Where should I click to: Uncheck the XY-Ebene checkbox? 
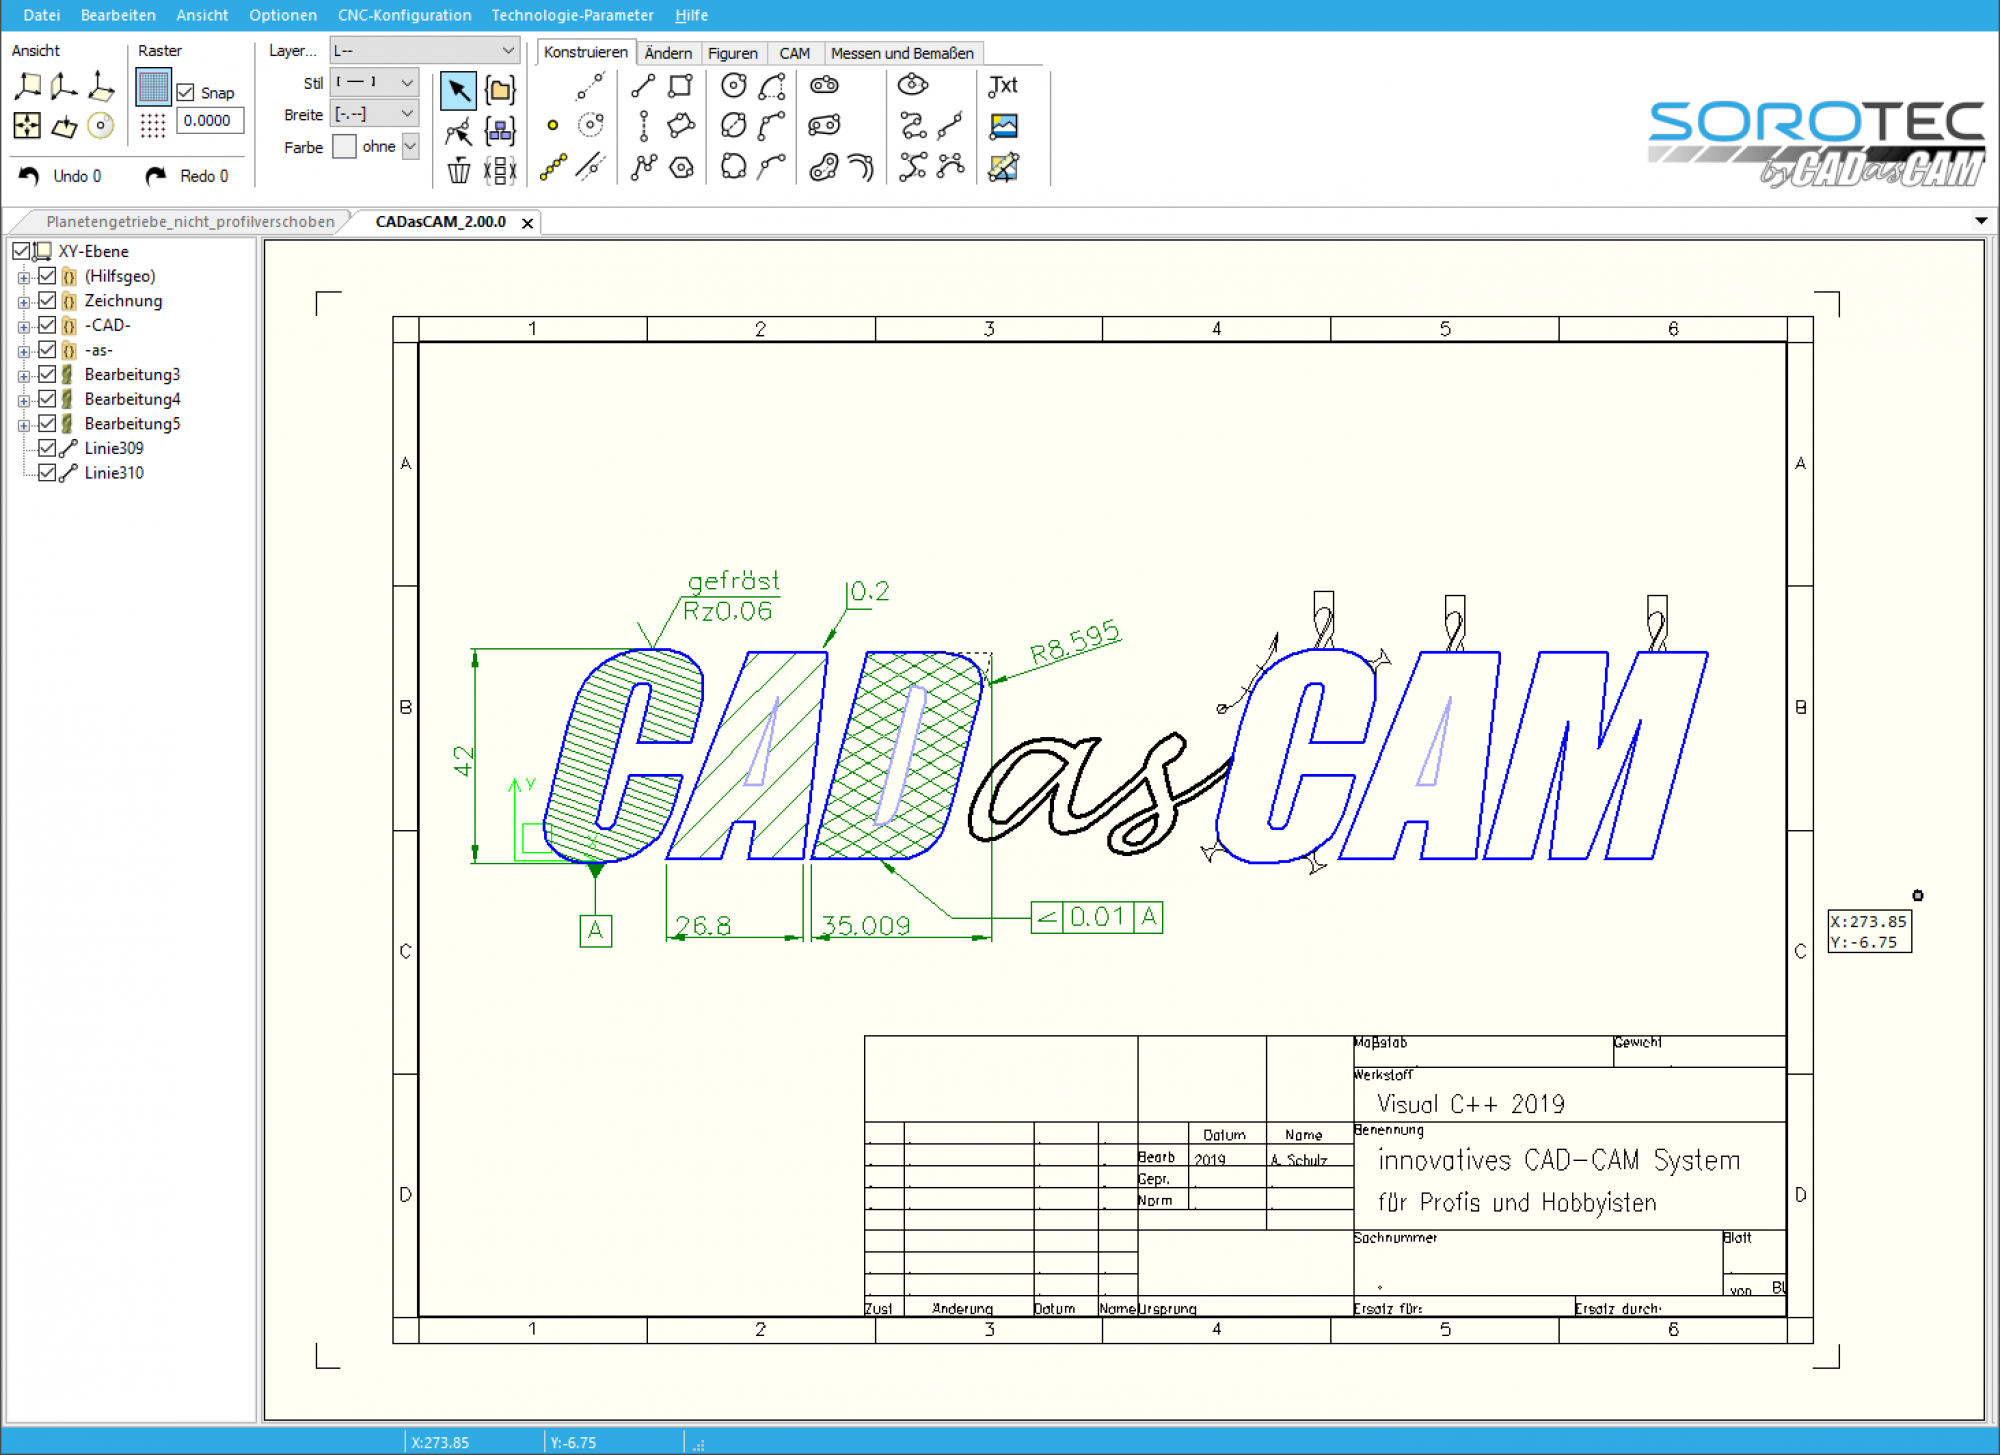(x=22, y=251)
